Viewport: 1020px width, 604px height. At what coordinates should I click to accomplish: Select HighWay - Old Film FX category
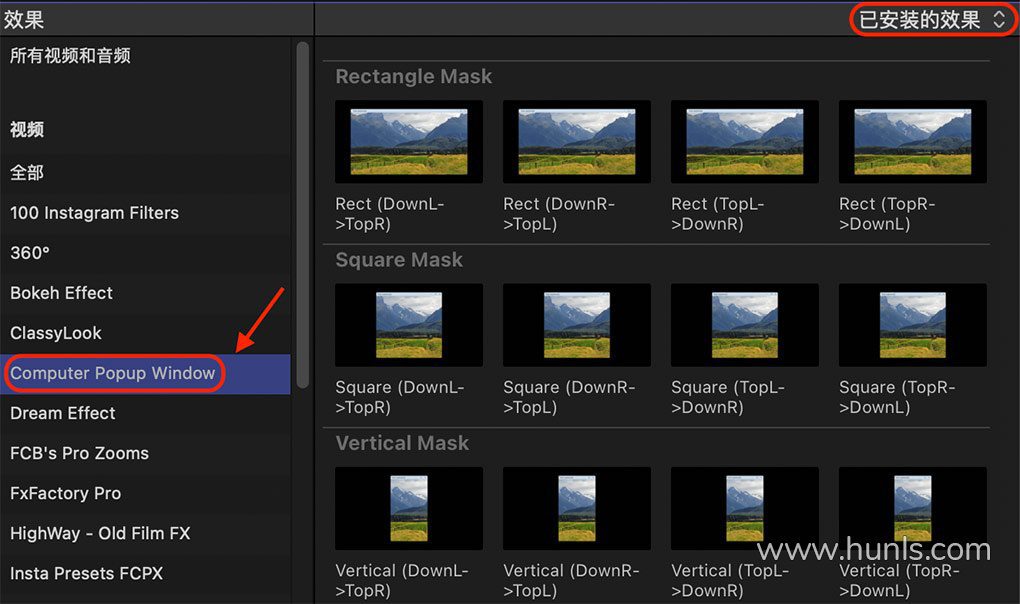100,533
